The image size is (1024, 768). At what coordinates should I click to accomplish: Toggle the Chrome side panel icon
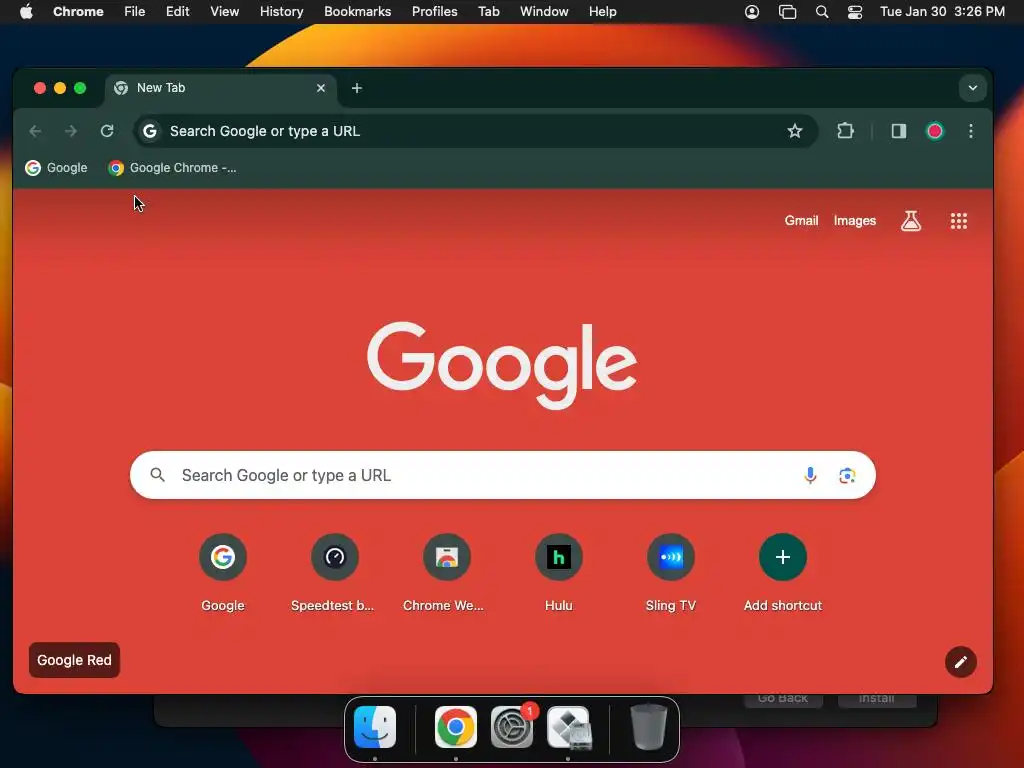pyautogui.click(x=899, y=131)
